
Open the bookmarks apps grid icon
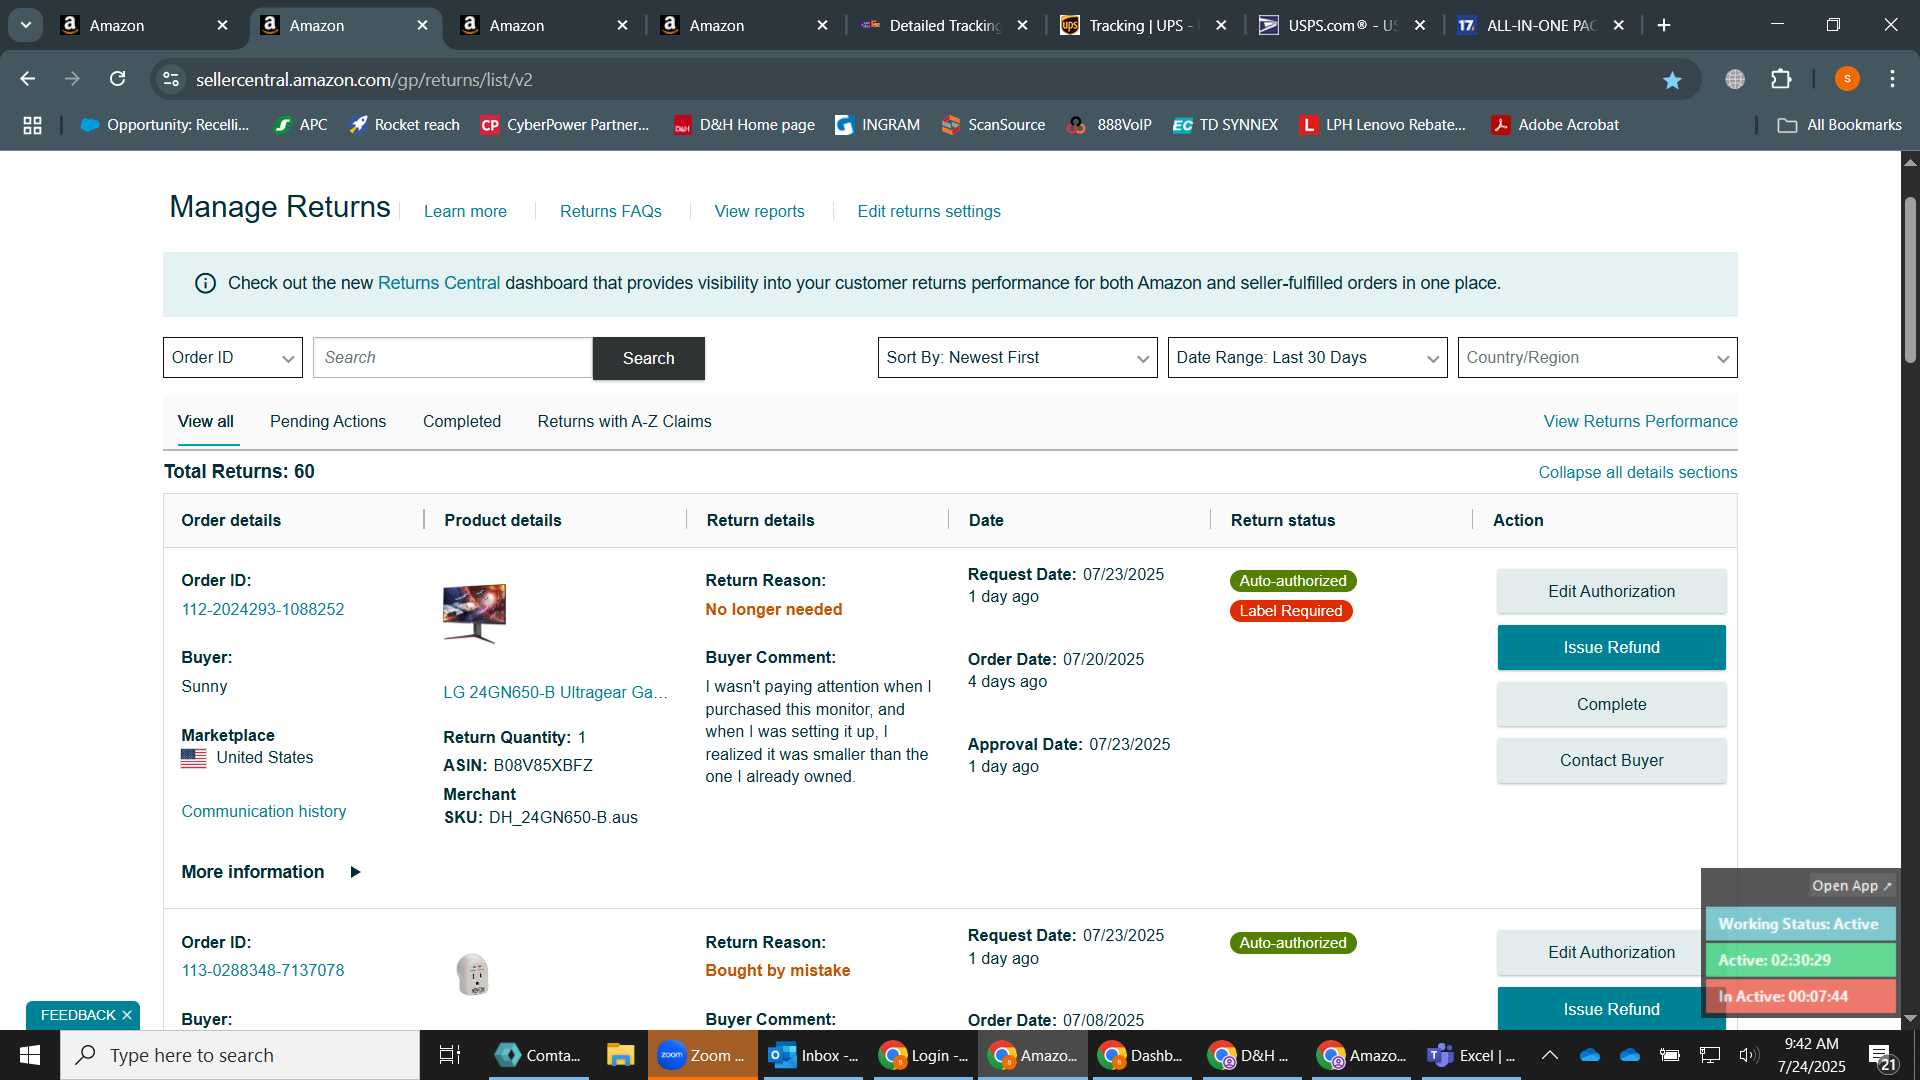[x=32, y=125]
